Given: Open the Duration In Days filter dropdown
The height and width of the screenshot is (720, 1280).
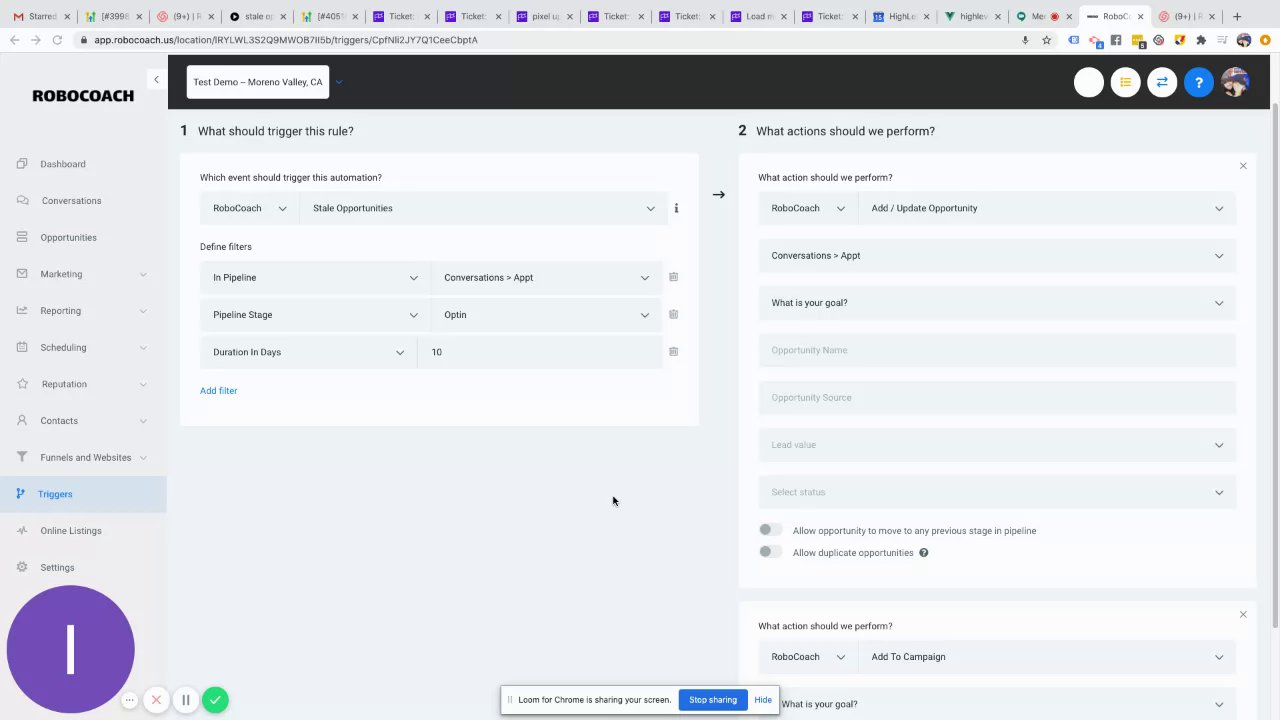Looking at the screenshot, I should 308,352.
